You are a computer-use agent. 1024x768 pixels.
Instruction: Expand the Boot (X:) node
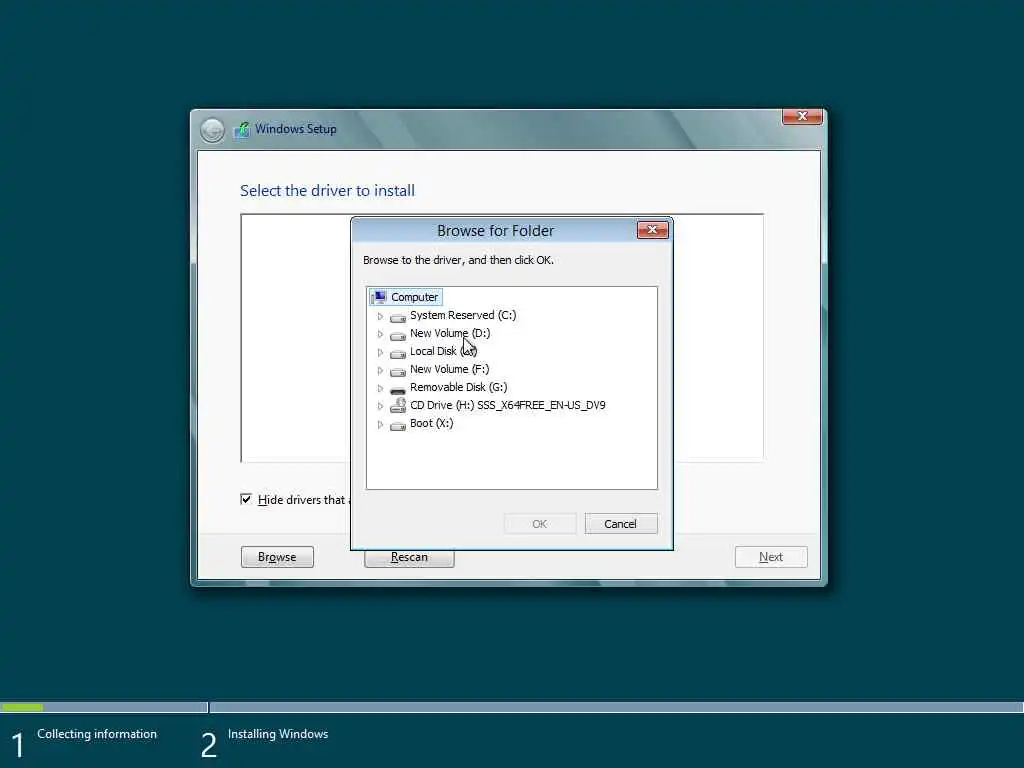[x=380, y=424]
